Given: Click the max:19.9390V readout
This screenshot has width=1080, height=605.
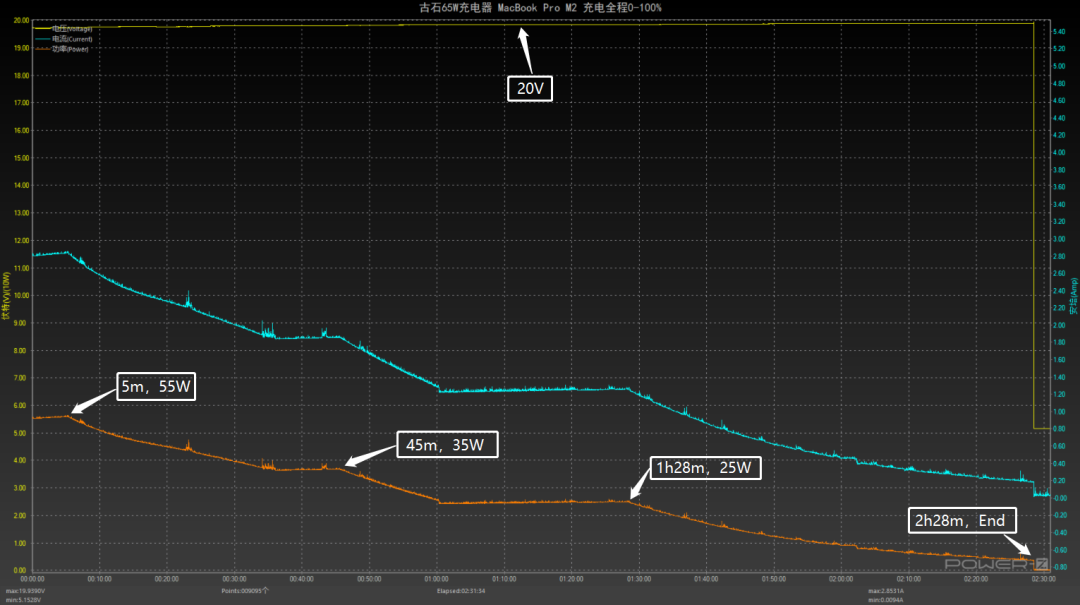Looking at the screenshot, I should point(25,591).
